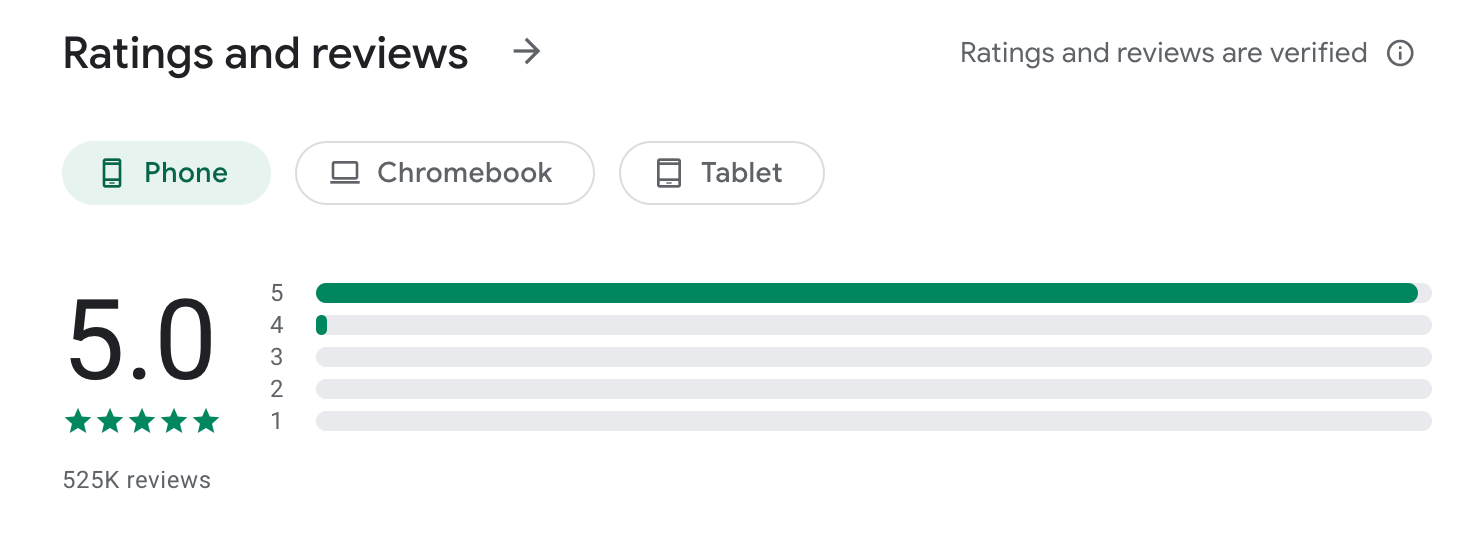Click the phone device icon
Viewport: 1482px width, 542px height.
point(112,173)
